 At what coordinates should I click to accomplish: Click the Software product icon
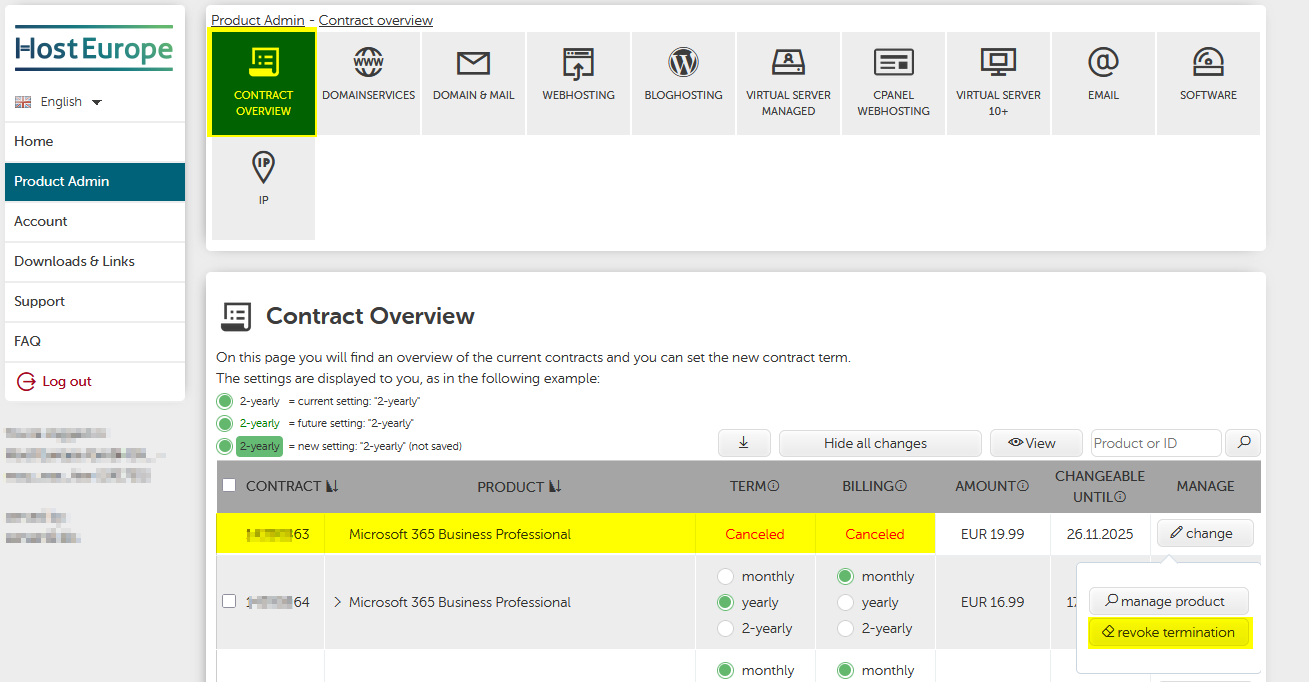click(1208, 64)
